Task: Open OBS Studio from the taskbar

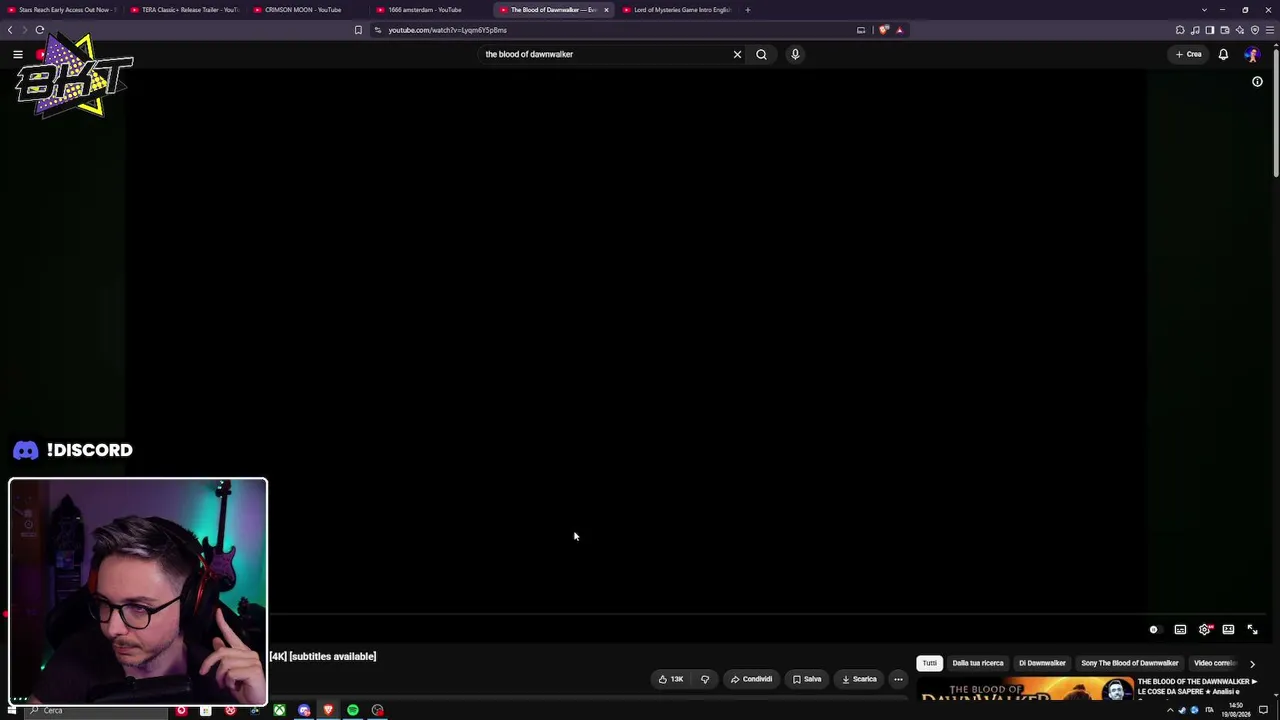Action: (x=377, y=710)
